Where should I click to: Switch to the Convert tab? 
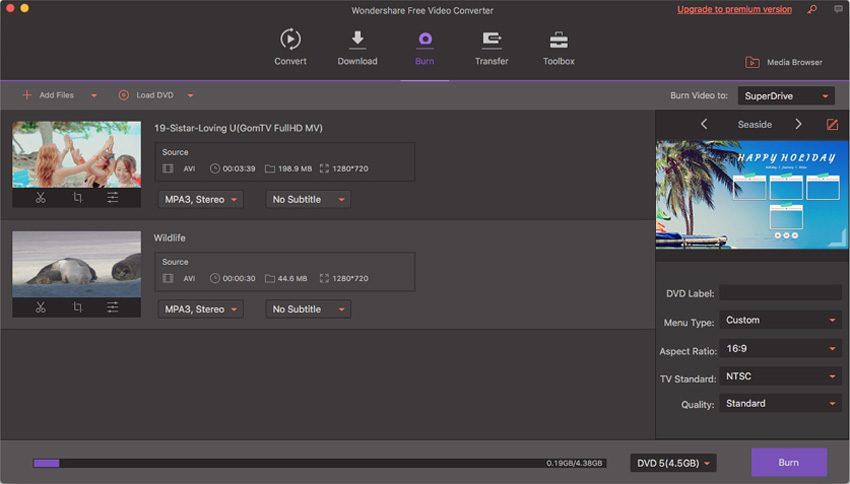(290, 48)
